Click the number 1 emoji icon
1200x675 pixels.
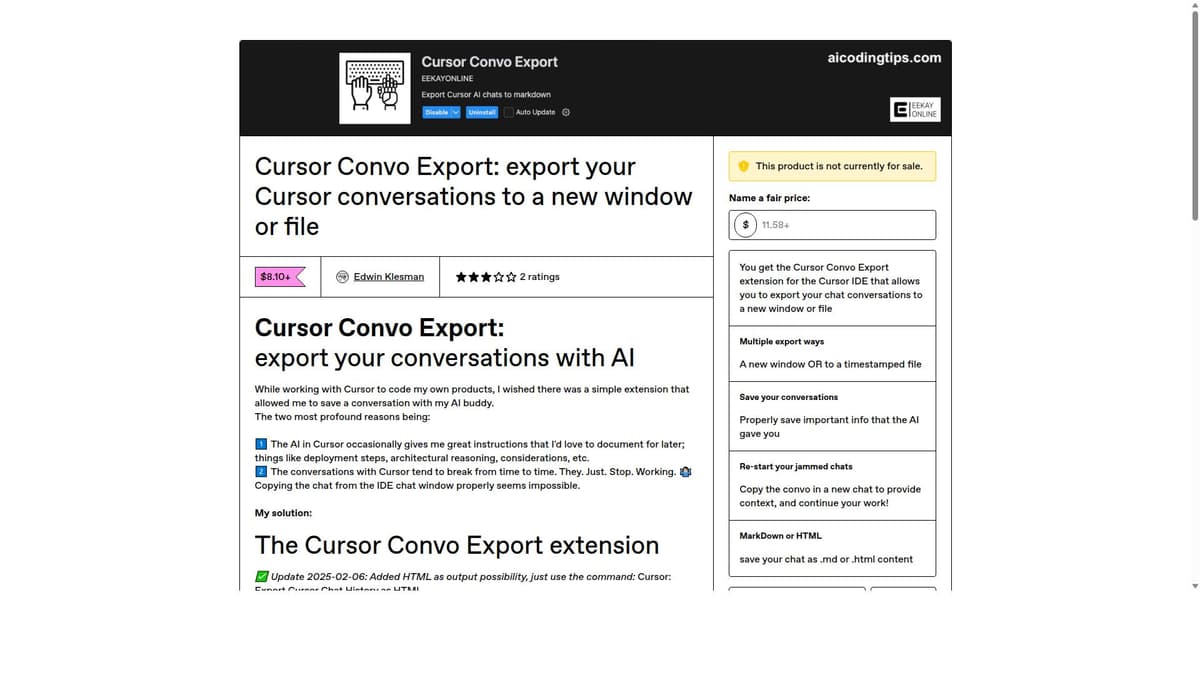click(x=261, y=444)
